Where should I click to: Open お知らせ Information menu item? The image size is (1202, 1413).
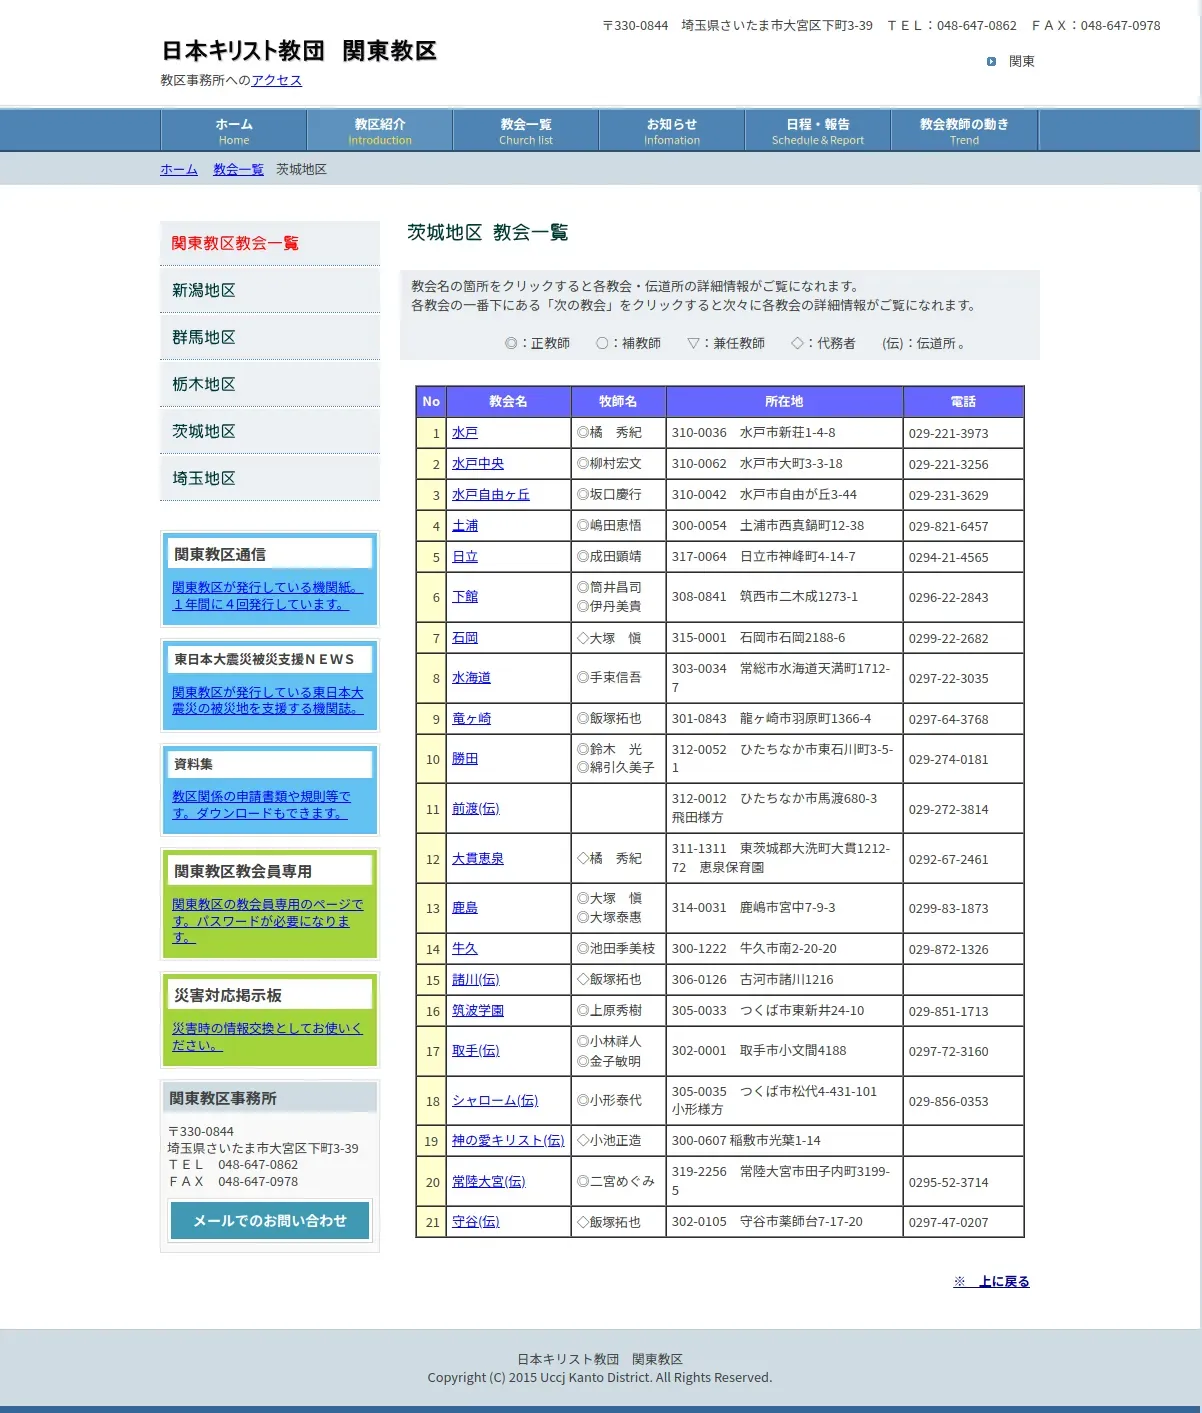(x=672, y=131)
